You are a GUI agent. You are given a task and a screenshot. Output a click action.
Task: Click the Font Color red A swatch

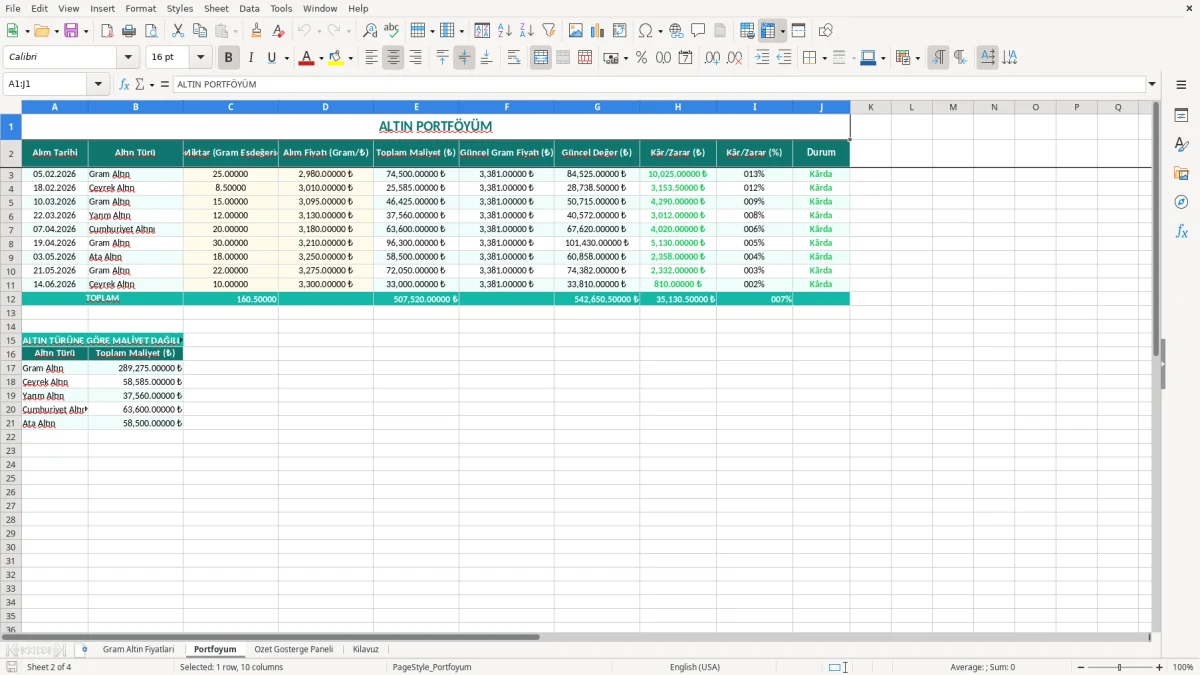coord(306,58)
